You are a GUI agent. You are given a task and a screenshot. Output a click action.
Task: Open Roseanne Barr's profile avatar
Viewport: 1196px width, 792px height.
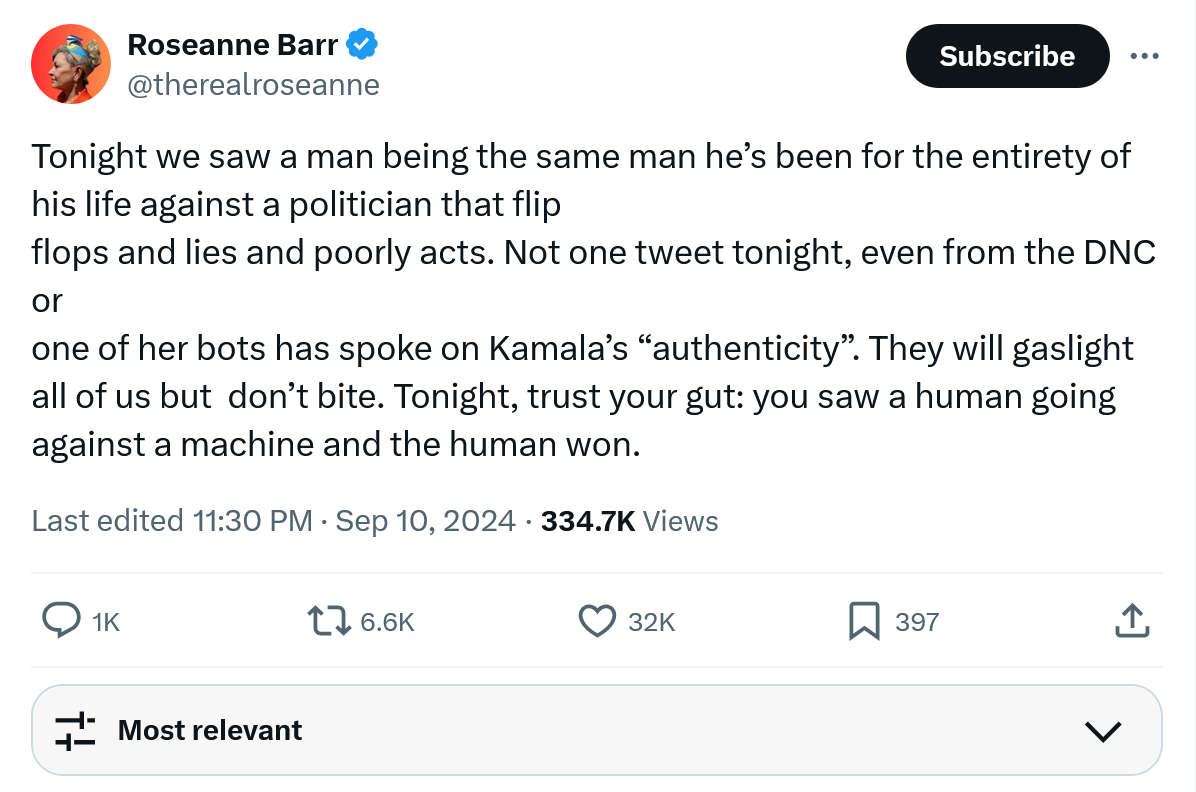pyautogui.click(x=70, y=64)
